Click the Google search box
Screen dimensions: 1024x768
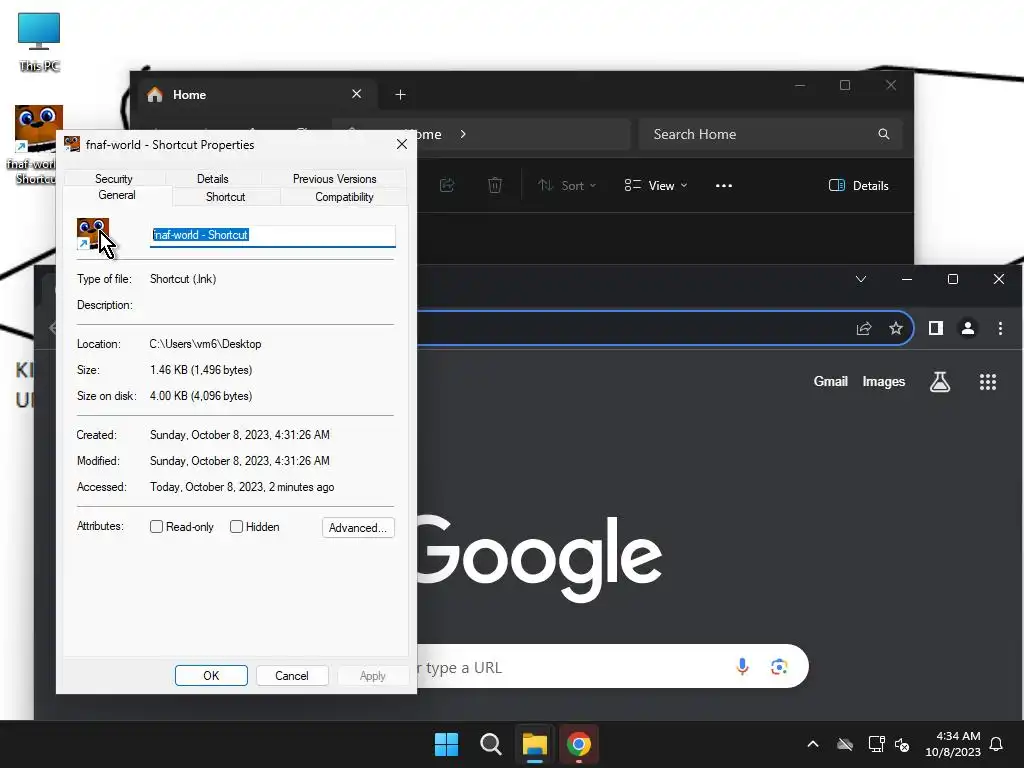point(613,666)
